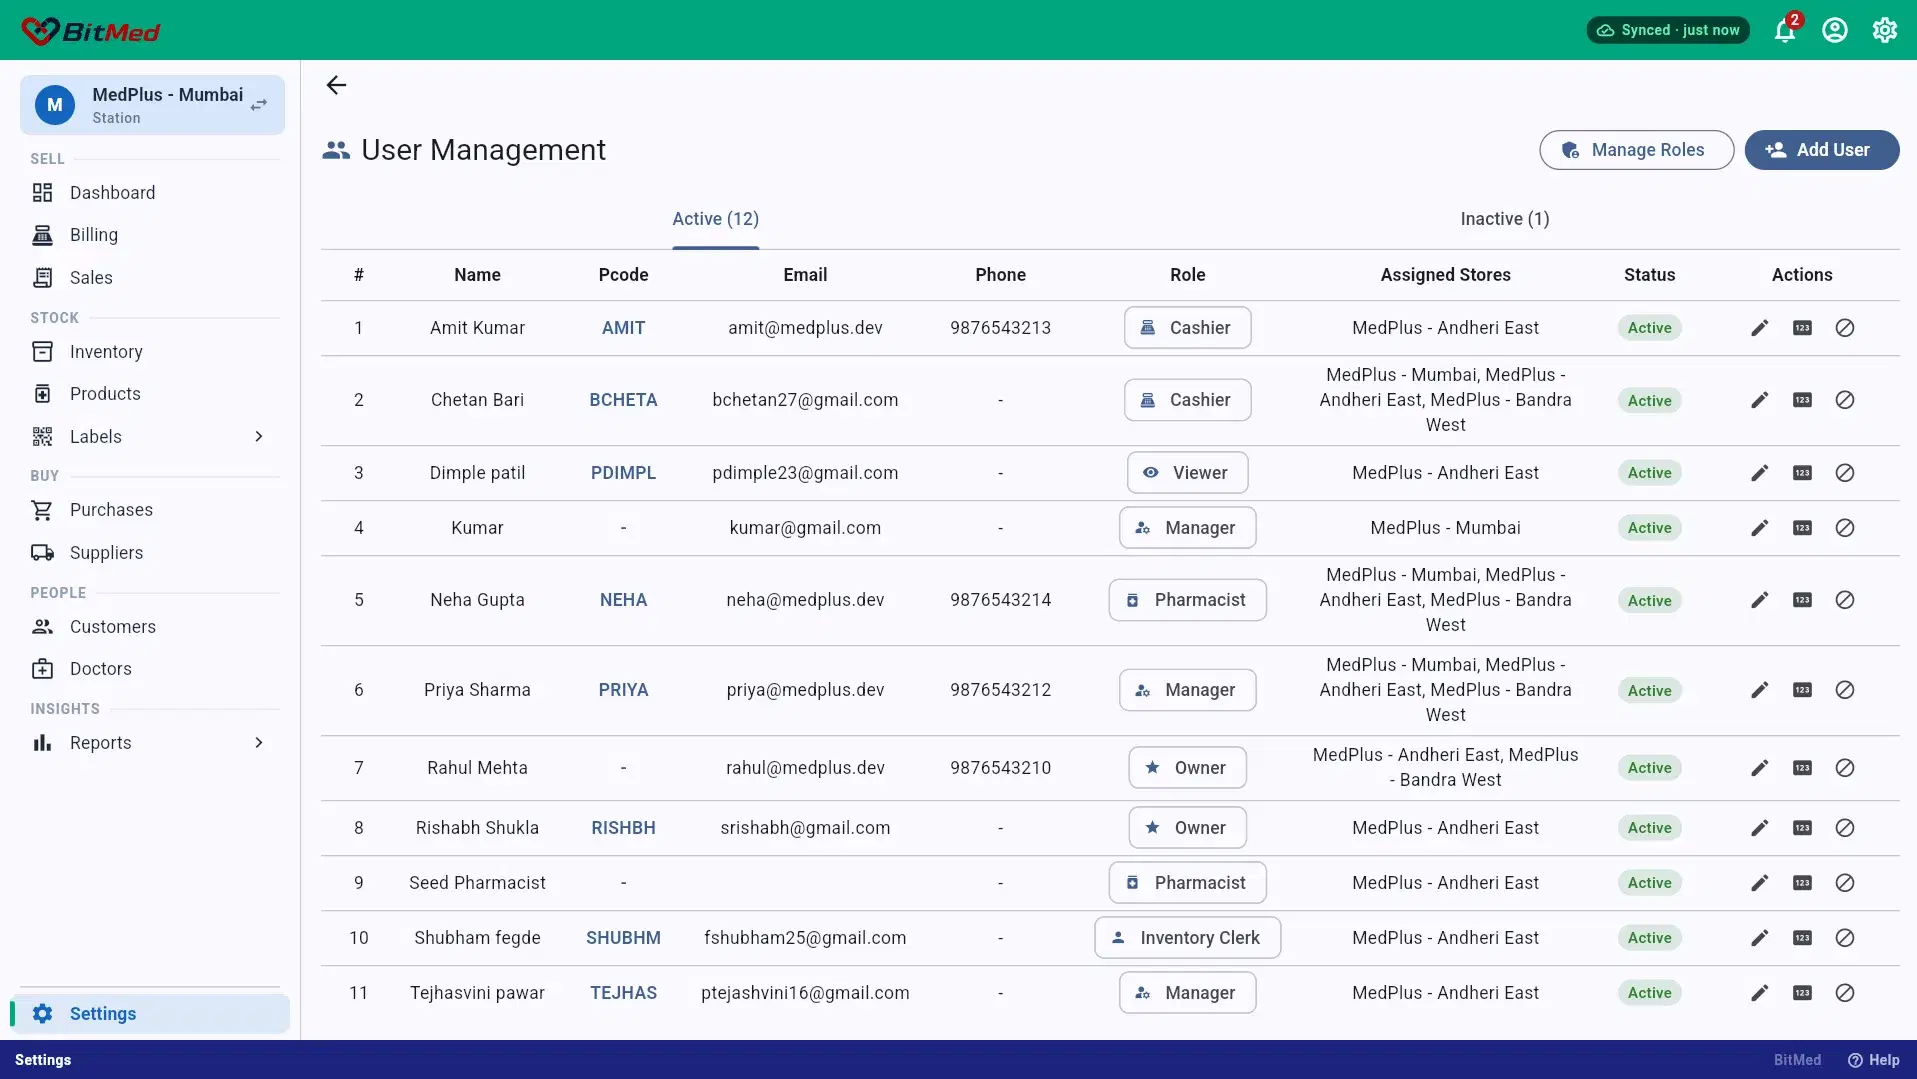Click the AMIT pcode link
The width and height of the screenshot is (1917, 1079).
[623, 328]
